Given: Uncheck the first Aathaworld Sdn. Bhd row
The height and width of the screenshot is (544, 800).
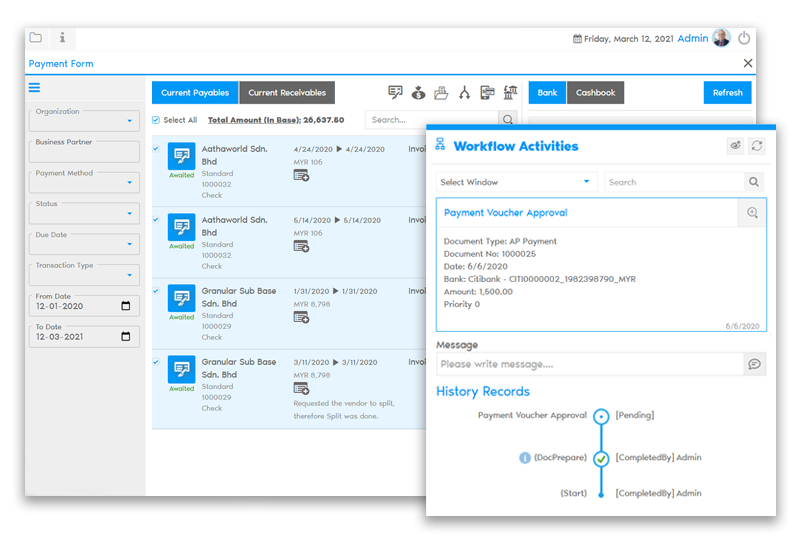Looking at the screenshot, I should [156, 149].
